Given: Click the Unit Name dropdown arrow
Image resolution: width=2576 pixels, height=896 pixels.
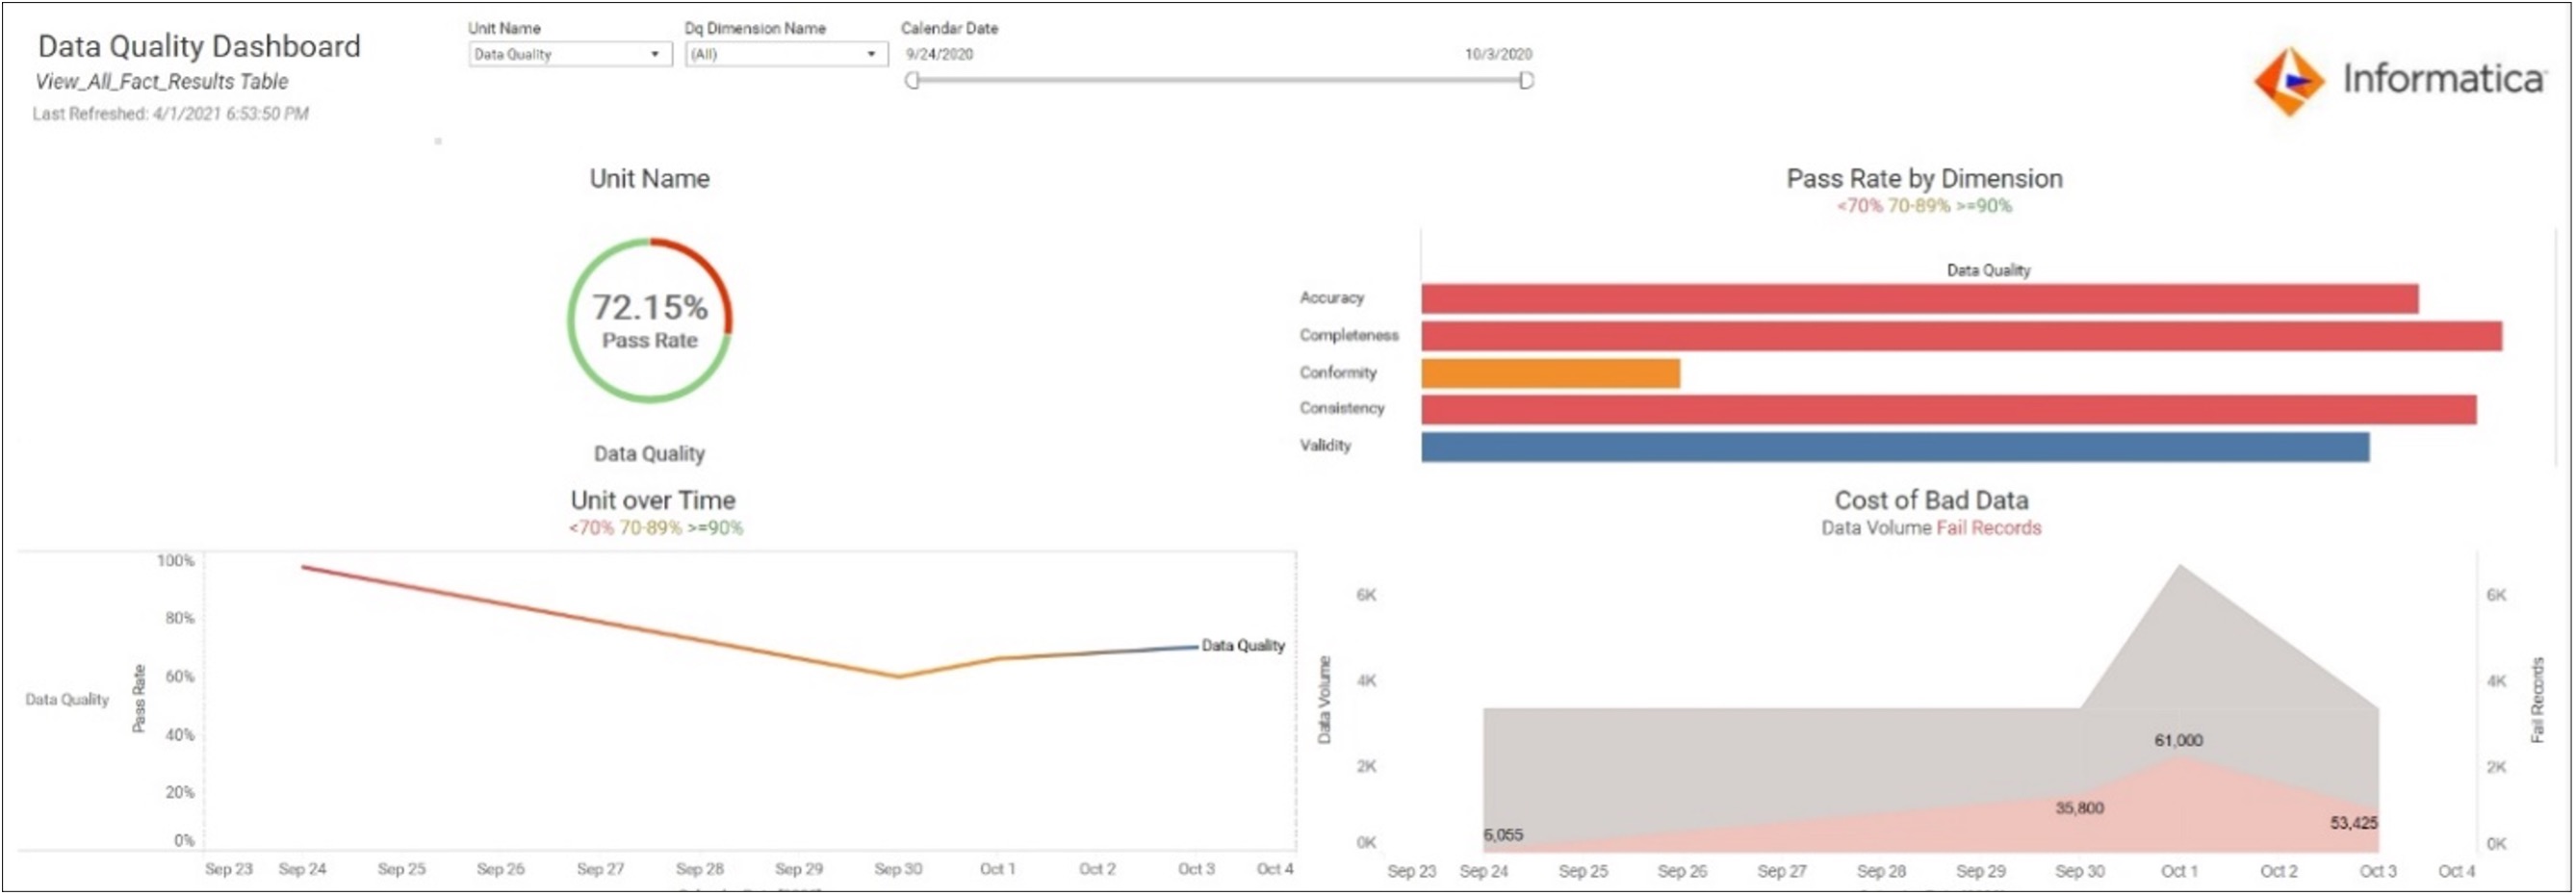Looking at the screenshot, I should tap(655, 54).
